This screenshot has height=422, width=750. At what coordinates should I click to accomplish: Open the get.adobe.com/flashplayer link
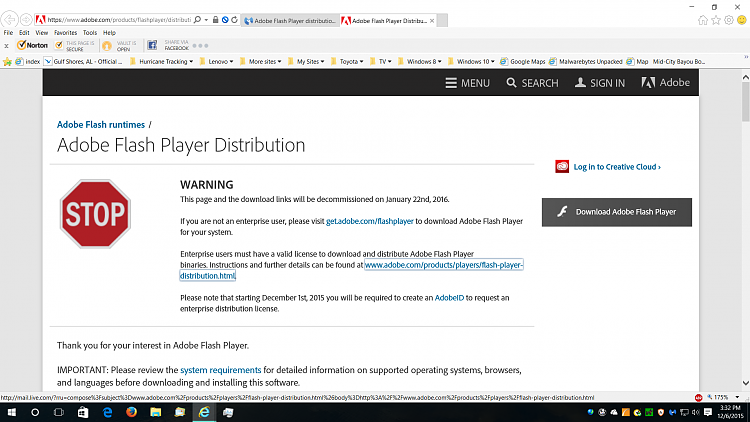pos(369,221)
